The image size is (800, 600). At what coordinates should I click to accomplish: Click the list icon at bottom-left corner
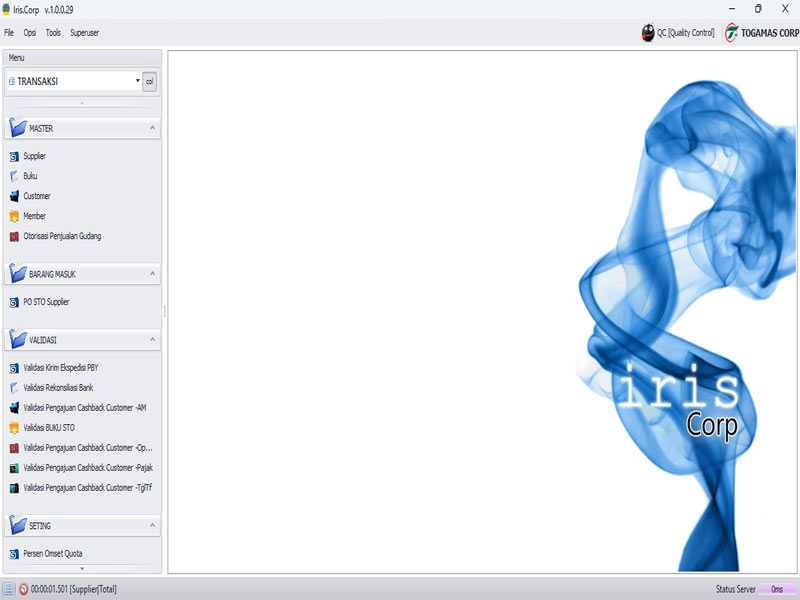[8, 590]
